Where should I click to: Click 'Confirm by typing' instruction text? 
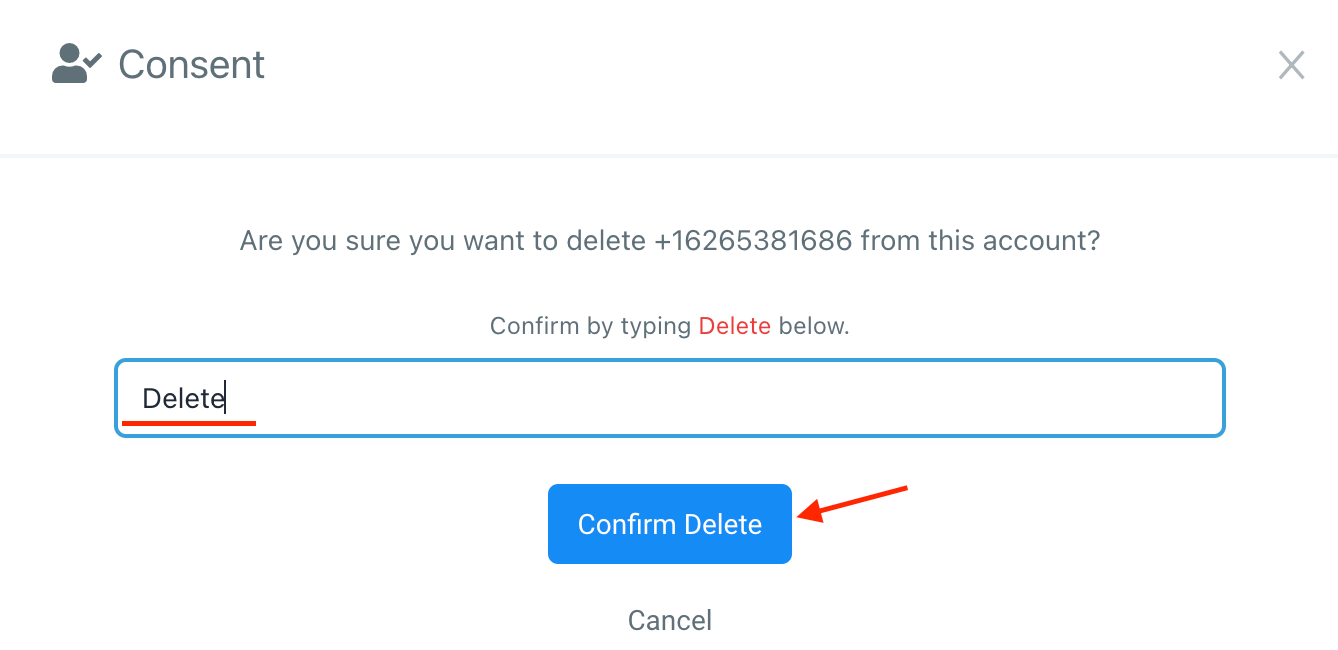pyautogui.click(x=590, y=326)
